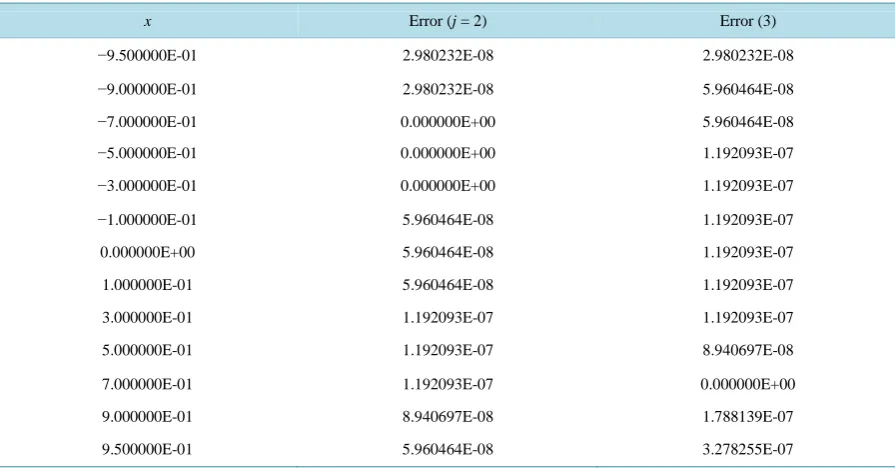Viewport: 895px width, 468px height.
Task: Select Error (j = 2) cell in 1.000000E-01 row
Action: (x=448, y=285)
